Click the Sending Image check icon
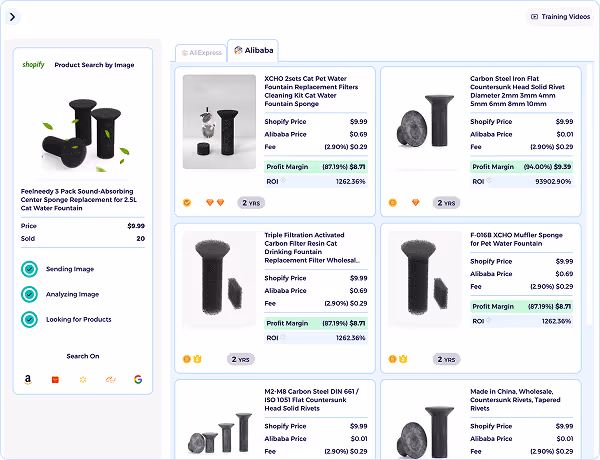 pyautogui.click(x=29, y=269)
